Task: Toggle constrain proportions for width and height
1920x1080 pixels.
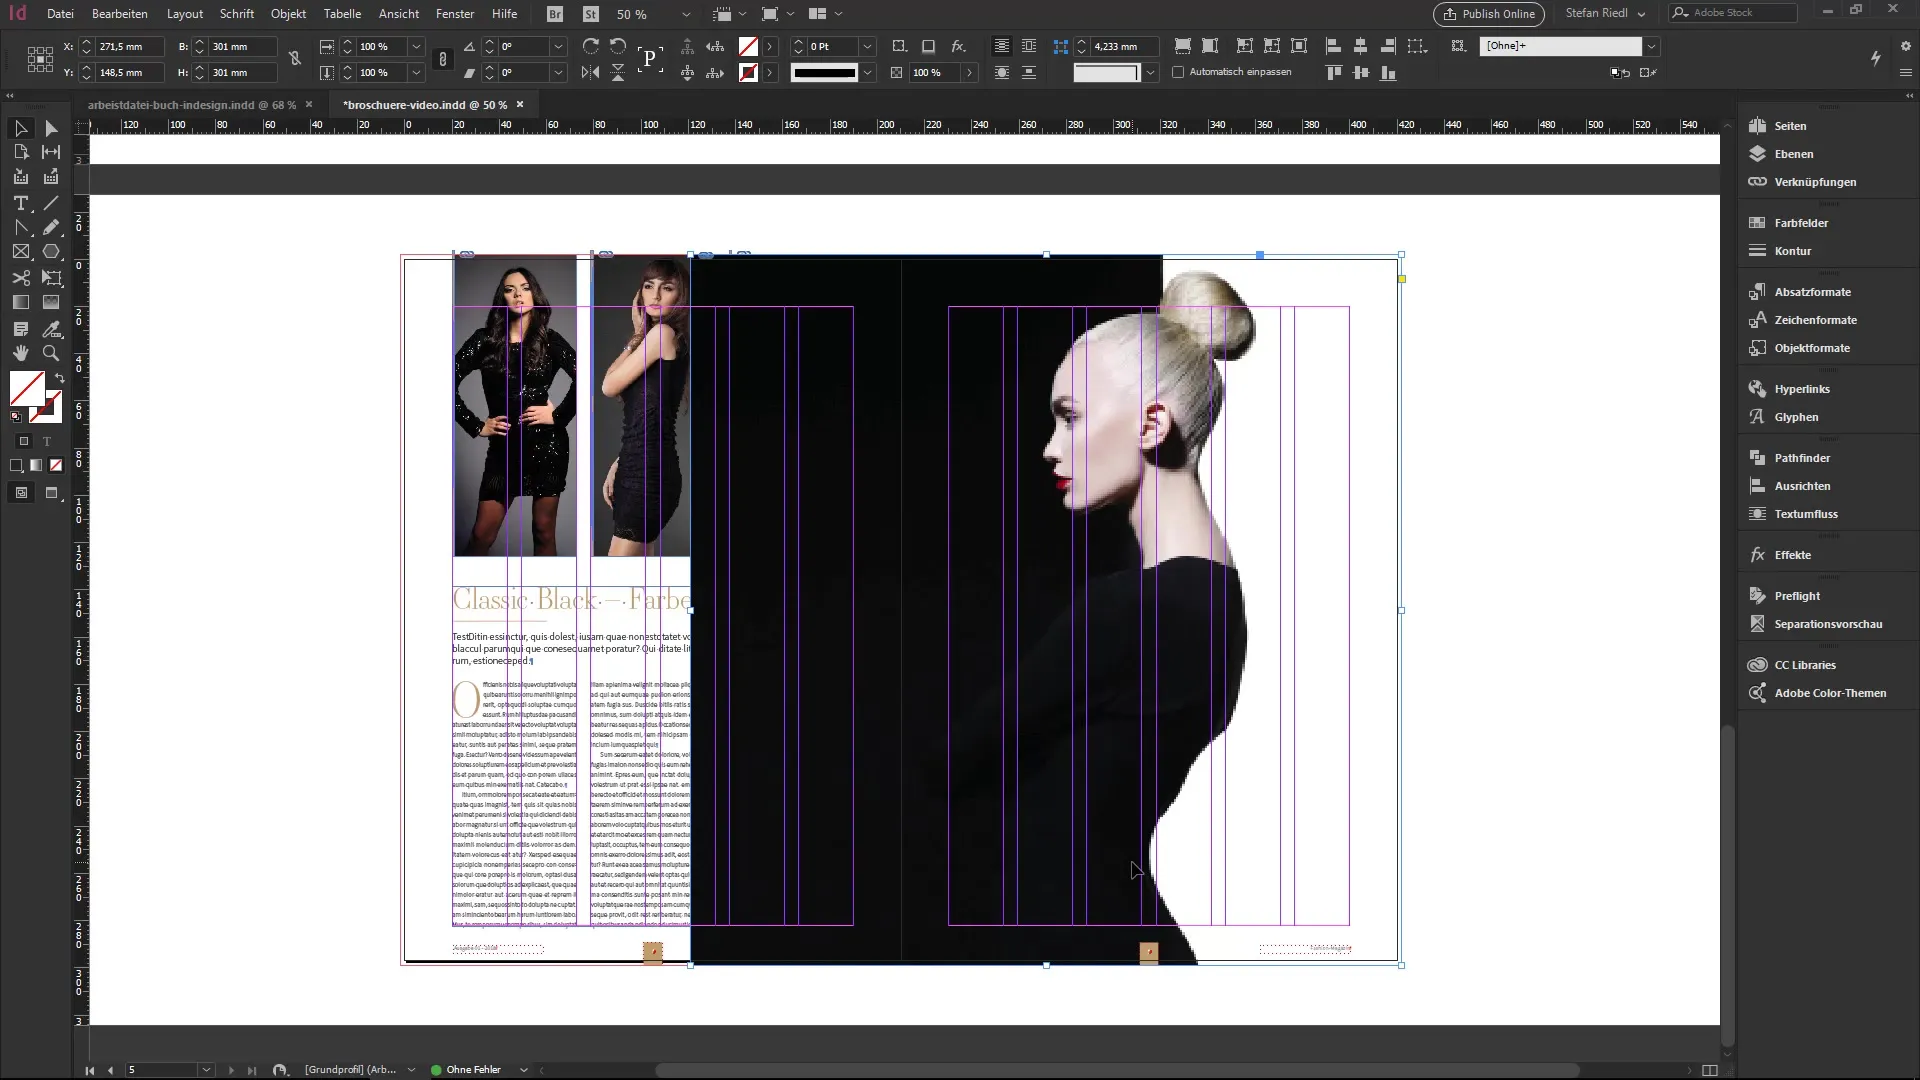Action: (295, 59)
